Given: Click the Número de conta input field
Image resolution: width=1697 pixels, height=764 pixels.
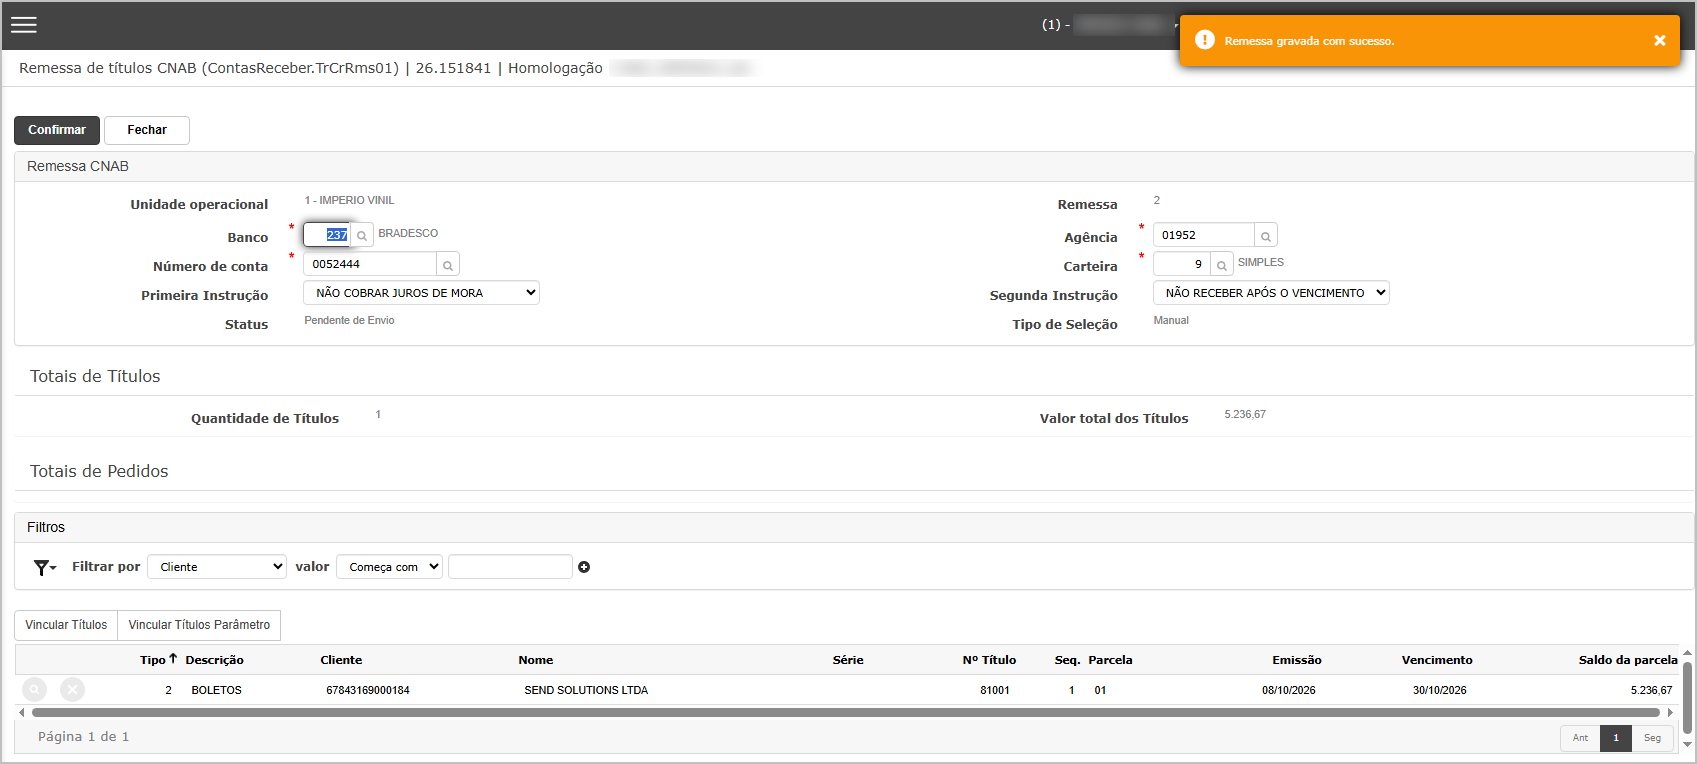Looking at the screenshot, I should click(x=370, y=265).
